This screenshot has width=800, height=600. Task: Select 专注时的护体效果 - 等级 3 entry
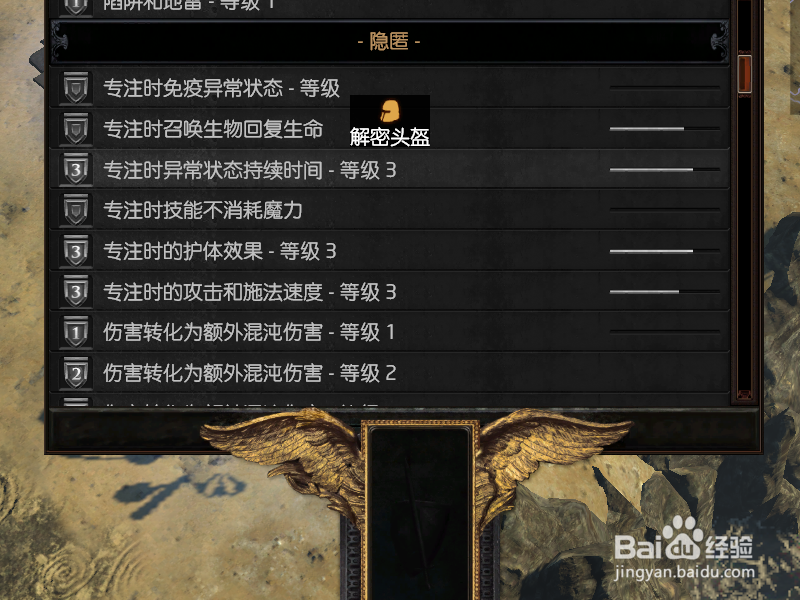tap(389, 251)
